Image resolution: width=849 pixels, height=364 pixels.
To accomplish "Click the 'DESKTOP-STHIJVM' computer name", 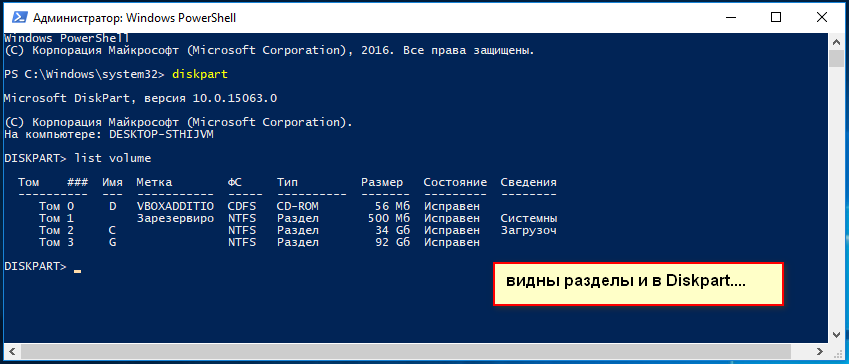I will (161, 134).
